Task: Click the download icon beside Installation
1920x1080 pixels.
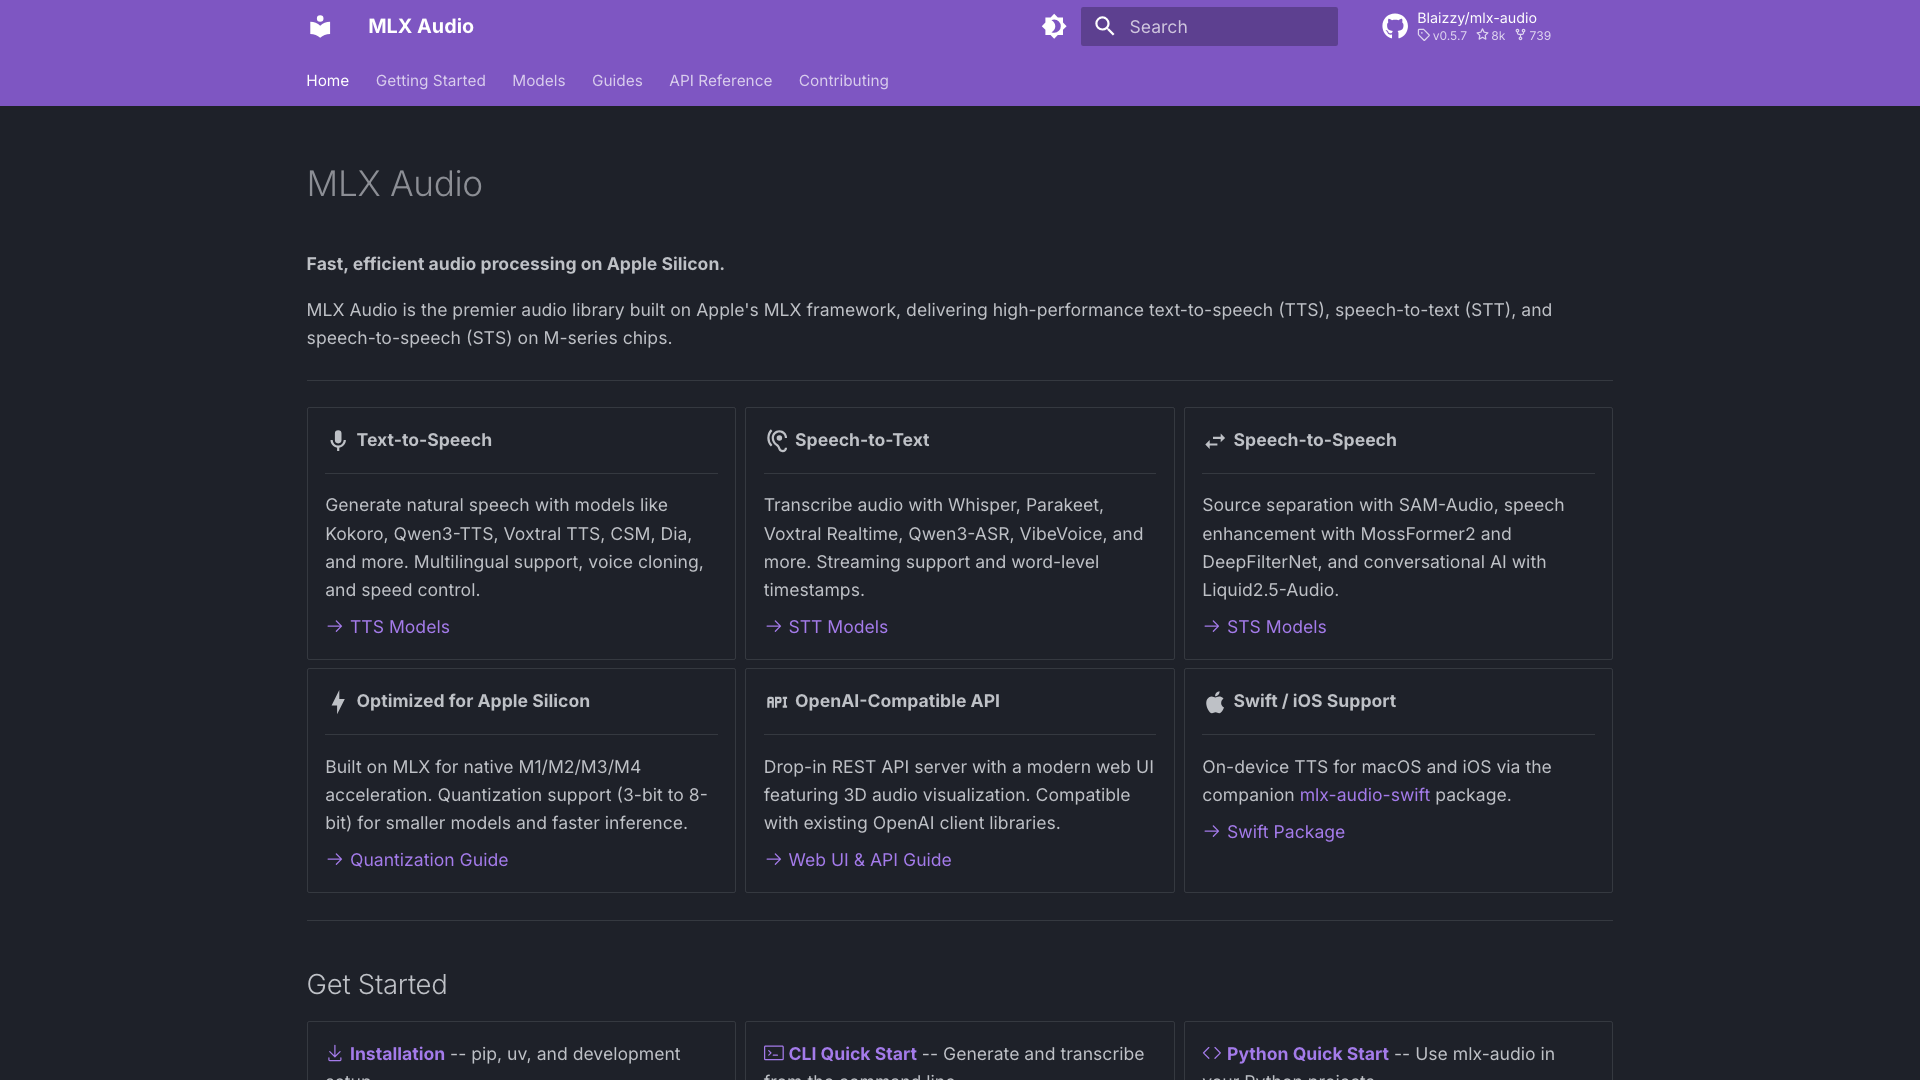Action: (x=335, y=1054)
